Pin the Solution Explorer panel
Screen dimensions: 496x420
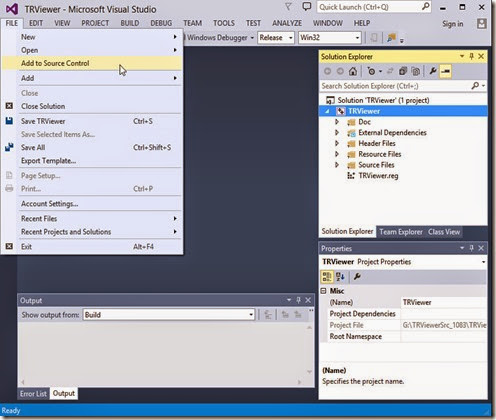[x=471, y=56]
